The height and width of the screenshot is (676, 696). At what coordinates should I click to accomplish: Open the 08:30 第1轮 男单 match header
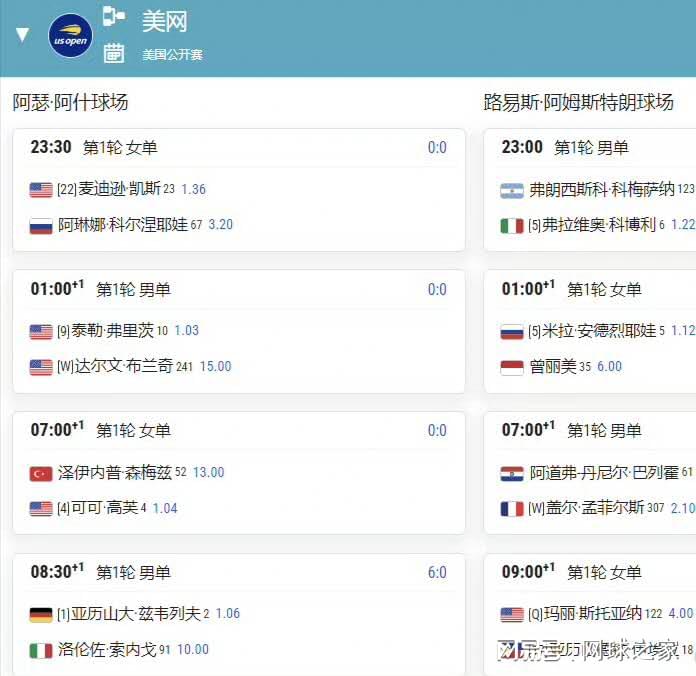[x=101, y=572]
